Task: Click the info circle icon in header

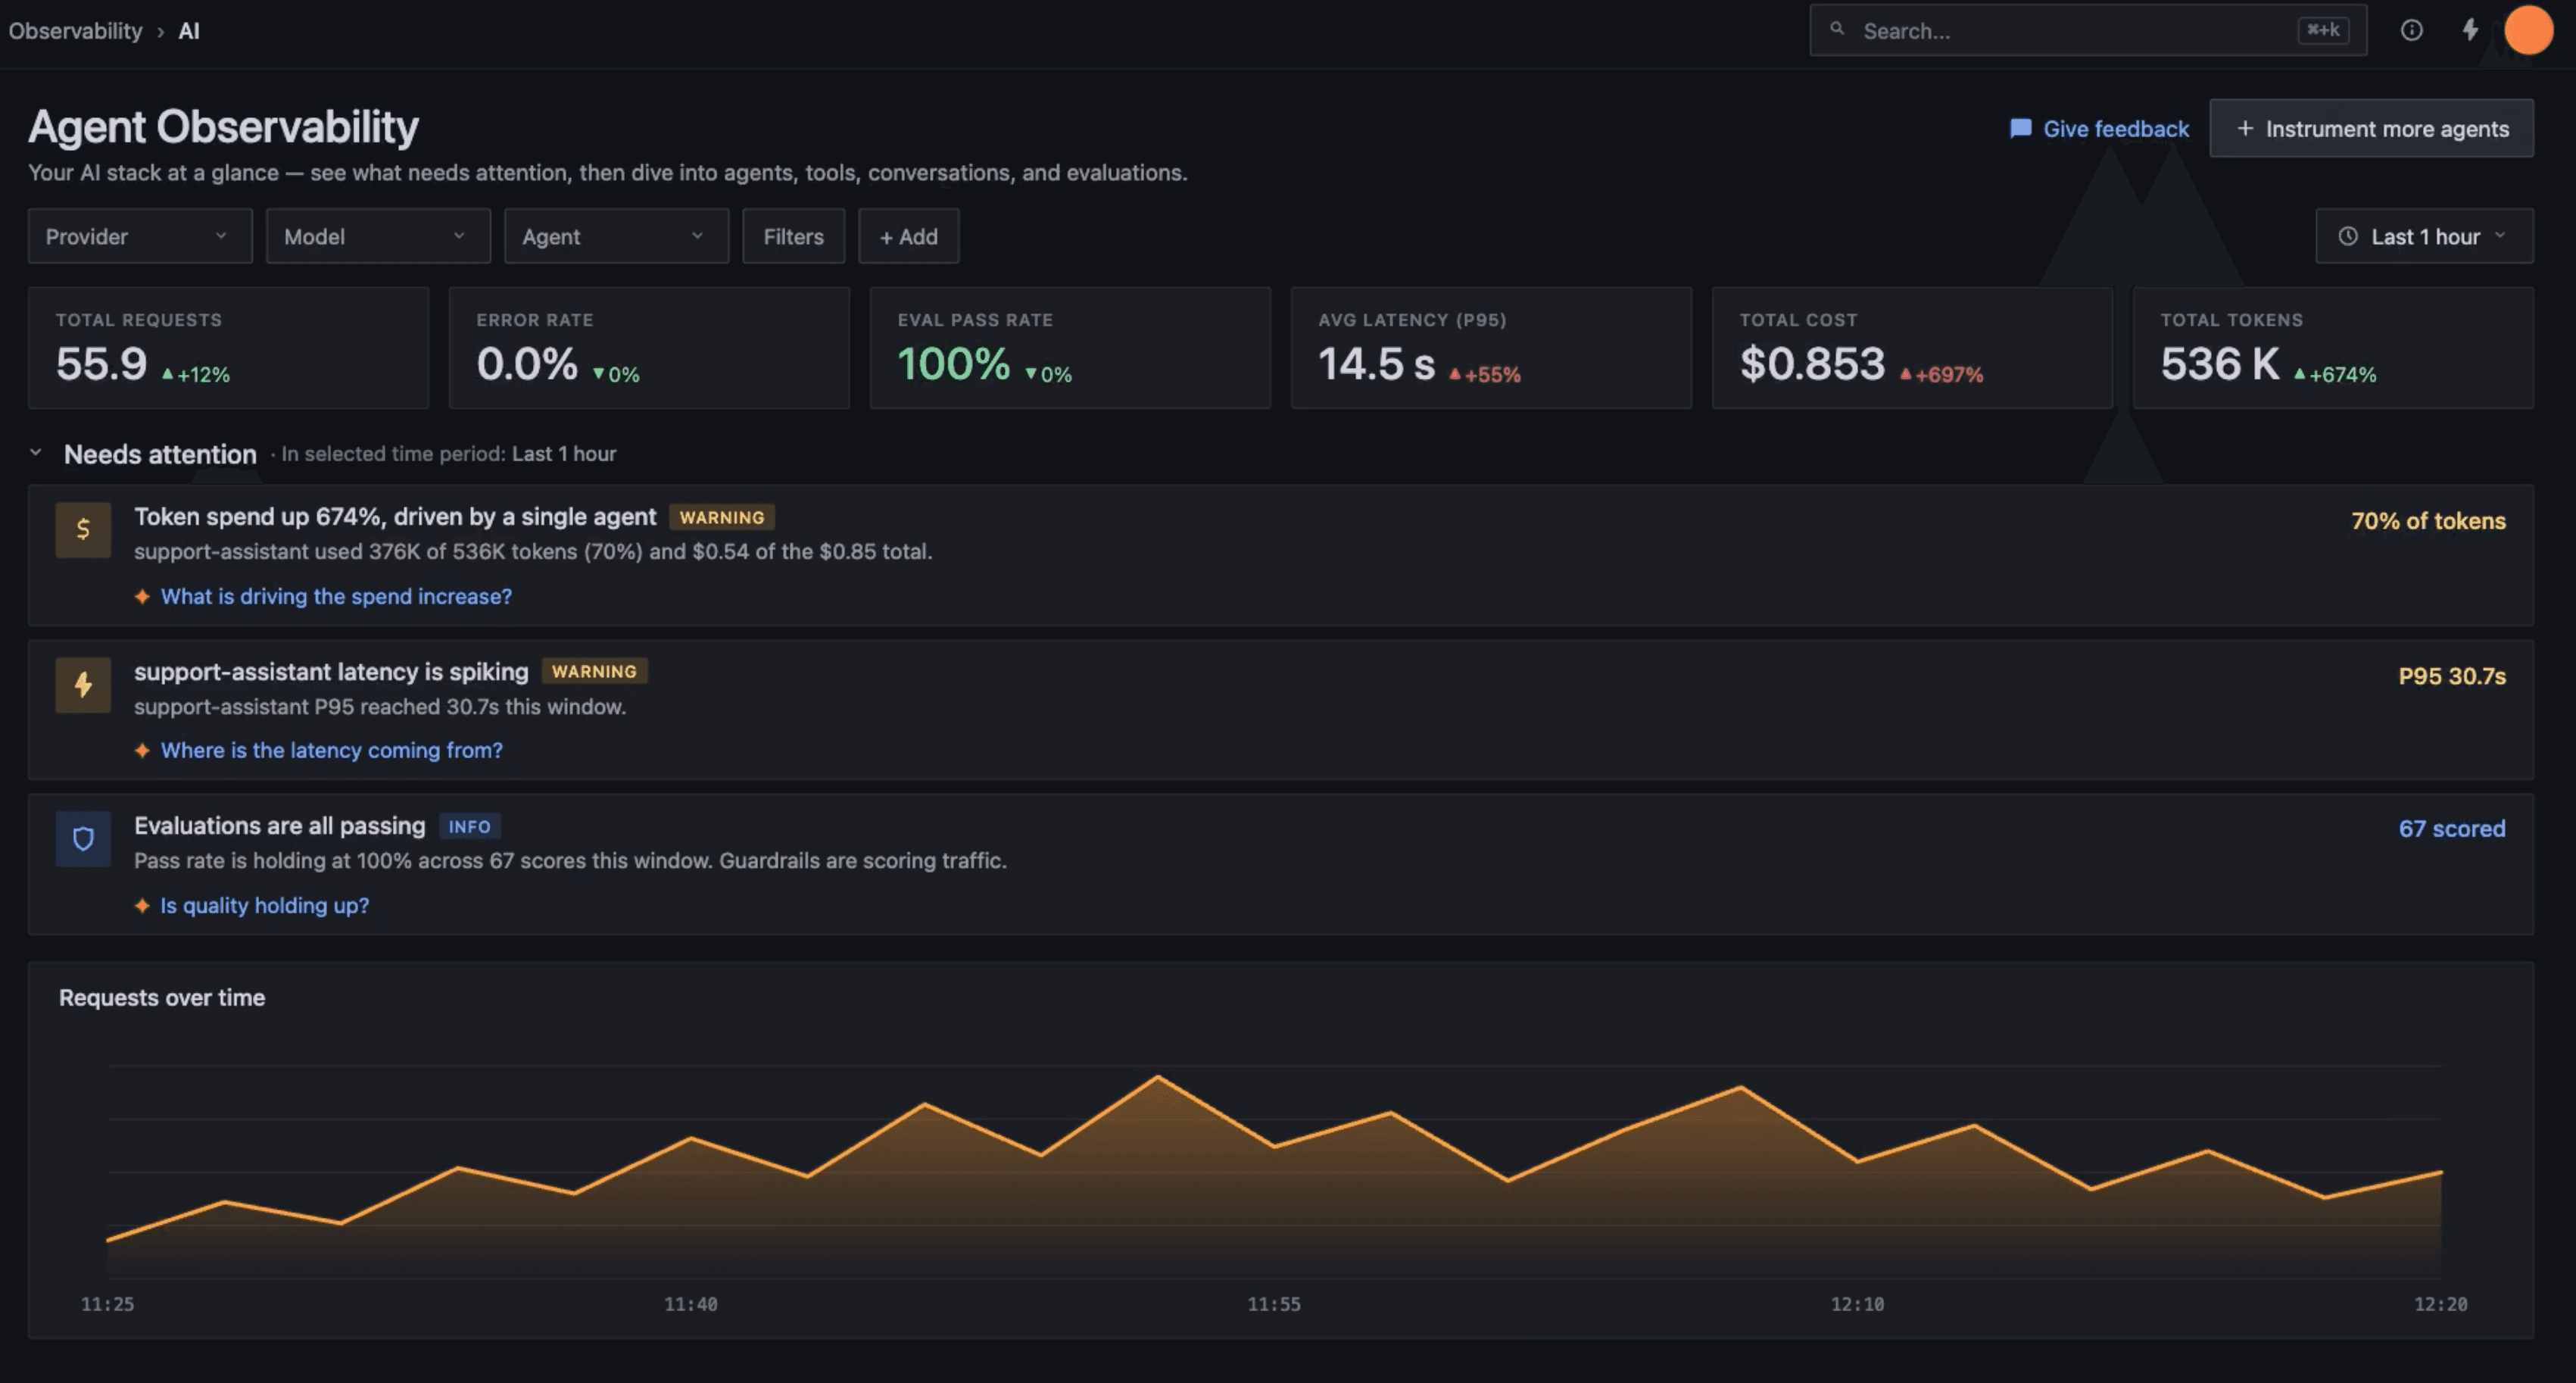Action: click(2411, 30)
